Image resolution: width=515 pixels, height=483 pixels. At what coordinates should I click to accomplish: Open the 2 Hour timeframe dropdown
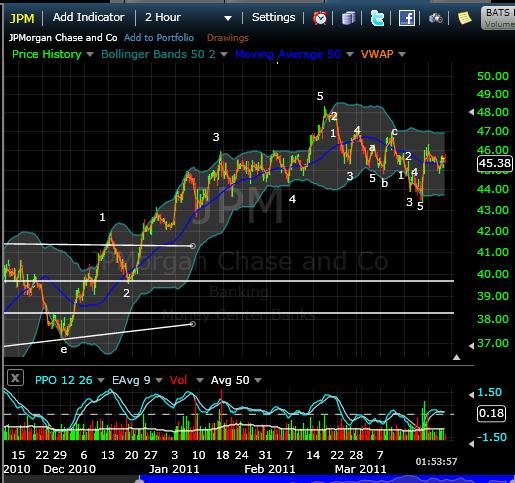pos(188,17)
